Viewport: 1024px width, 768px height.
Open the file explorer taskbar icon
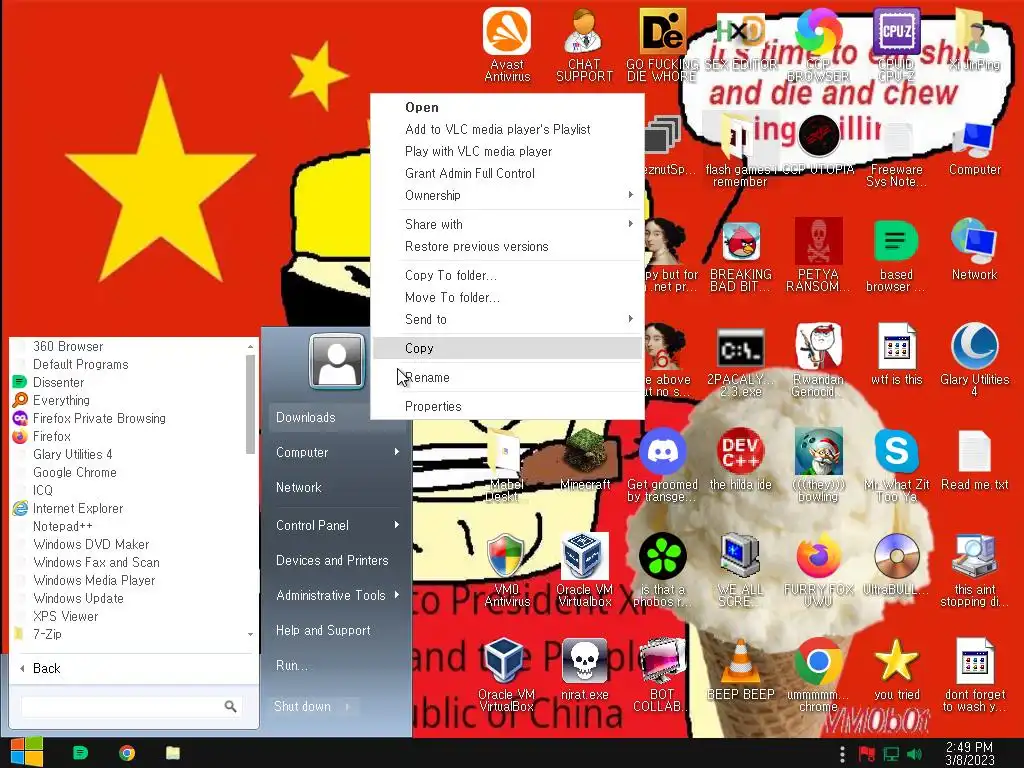click(172, 753)
